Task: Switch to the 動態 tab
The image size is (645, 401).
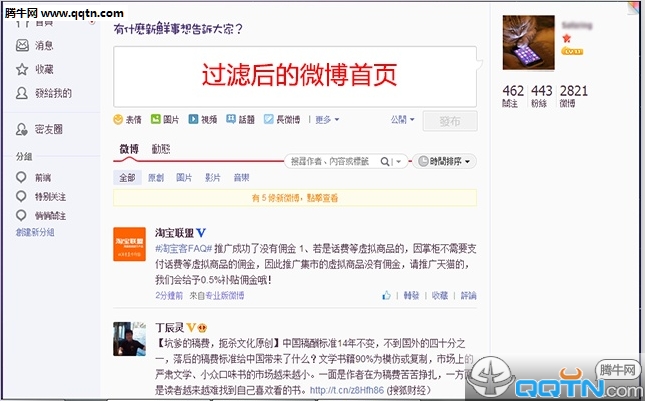Action: 160,149
